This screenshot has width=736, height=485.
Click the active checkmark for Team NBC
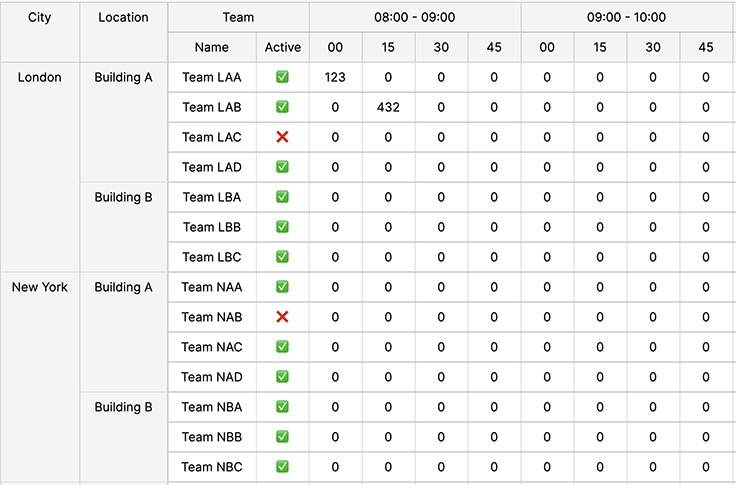282,467
